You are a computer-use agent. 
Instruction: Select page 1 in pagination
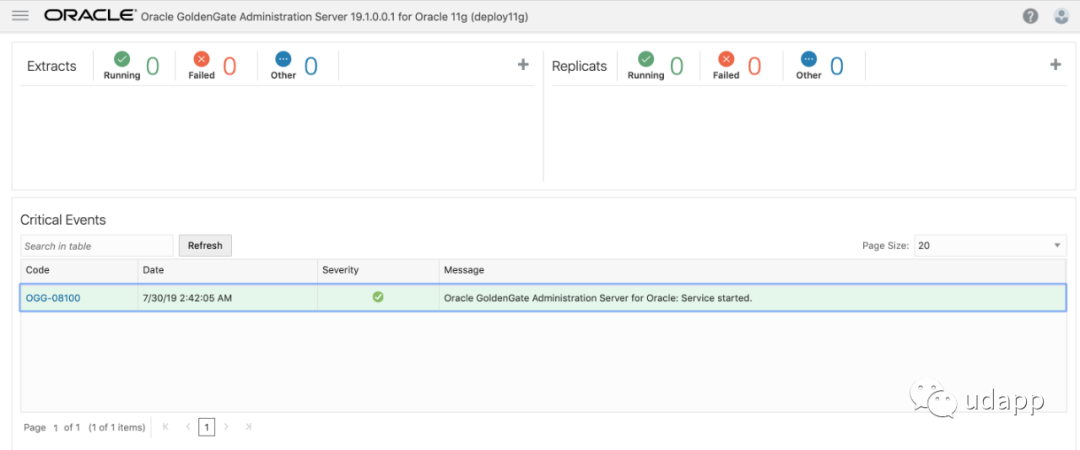206,427
